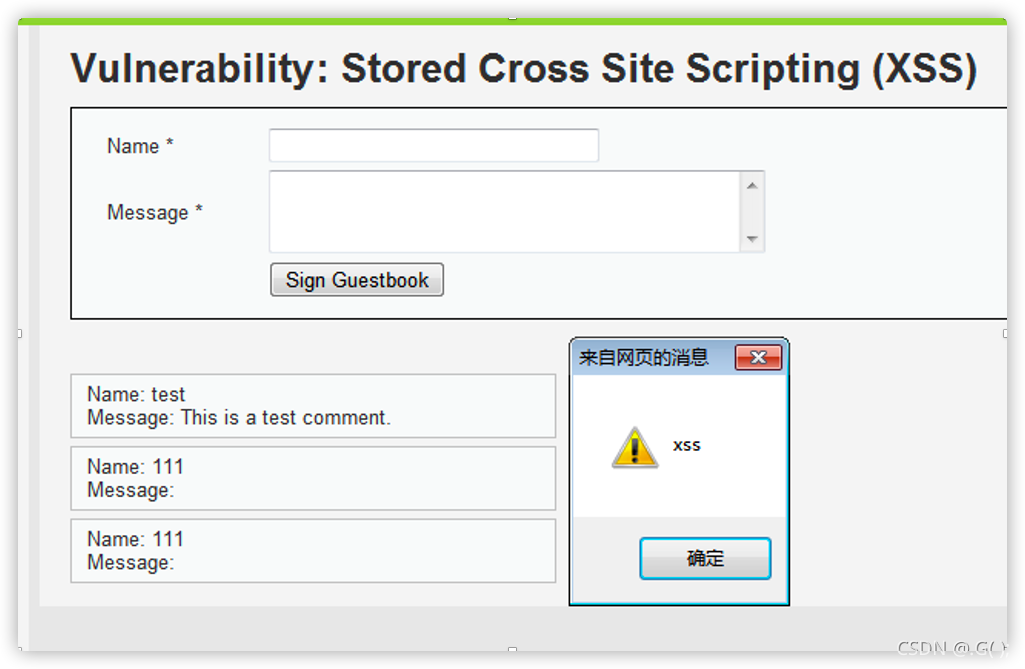Click inside the Message textarea

(x=505, y=212)
